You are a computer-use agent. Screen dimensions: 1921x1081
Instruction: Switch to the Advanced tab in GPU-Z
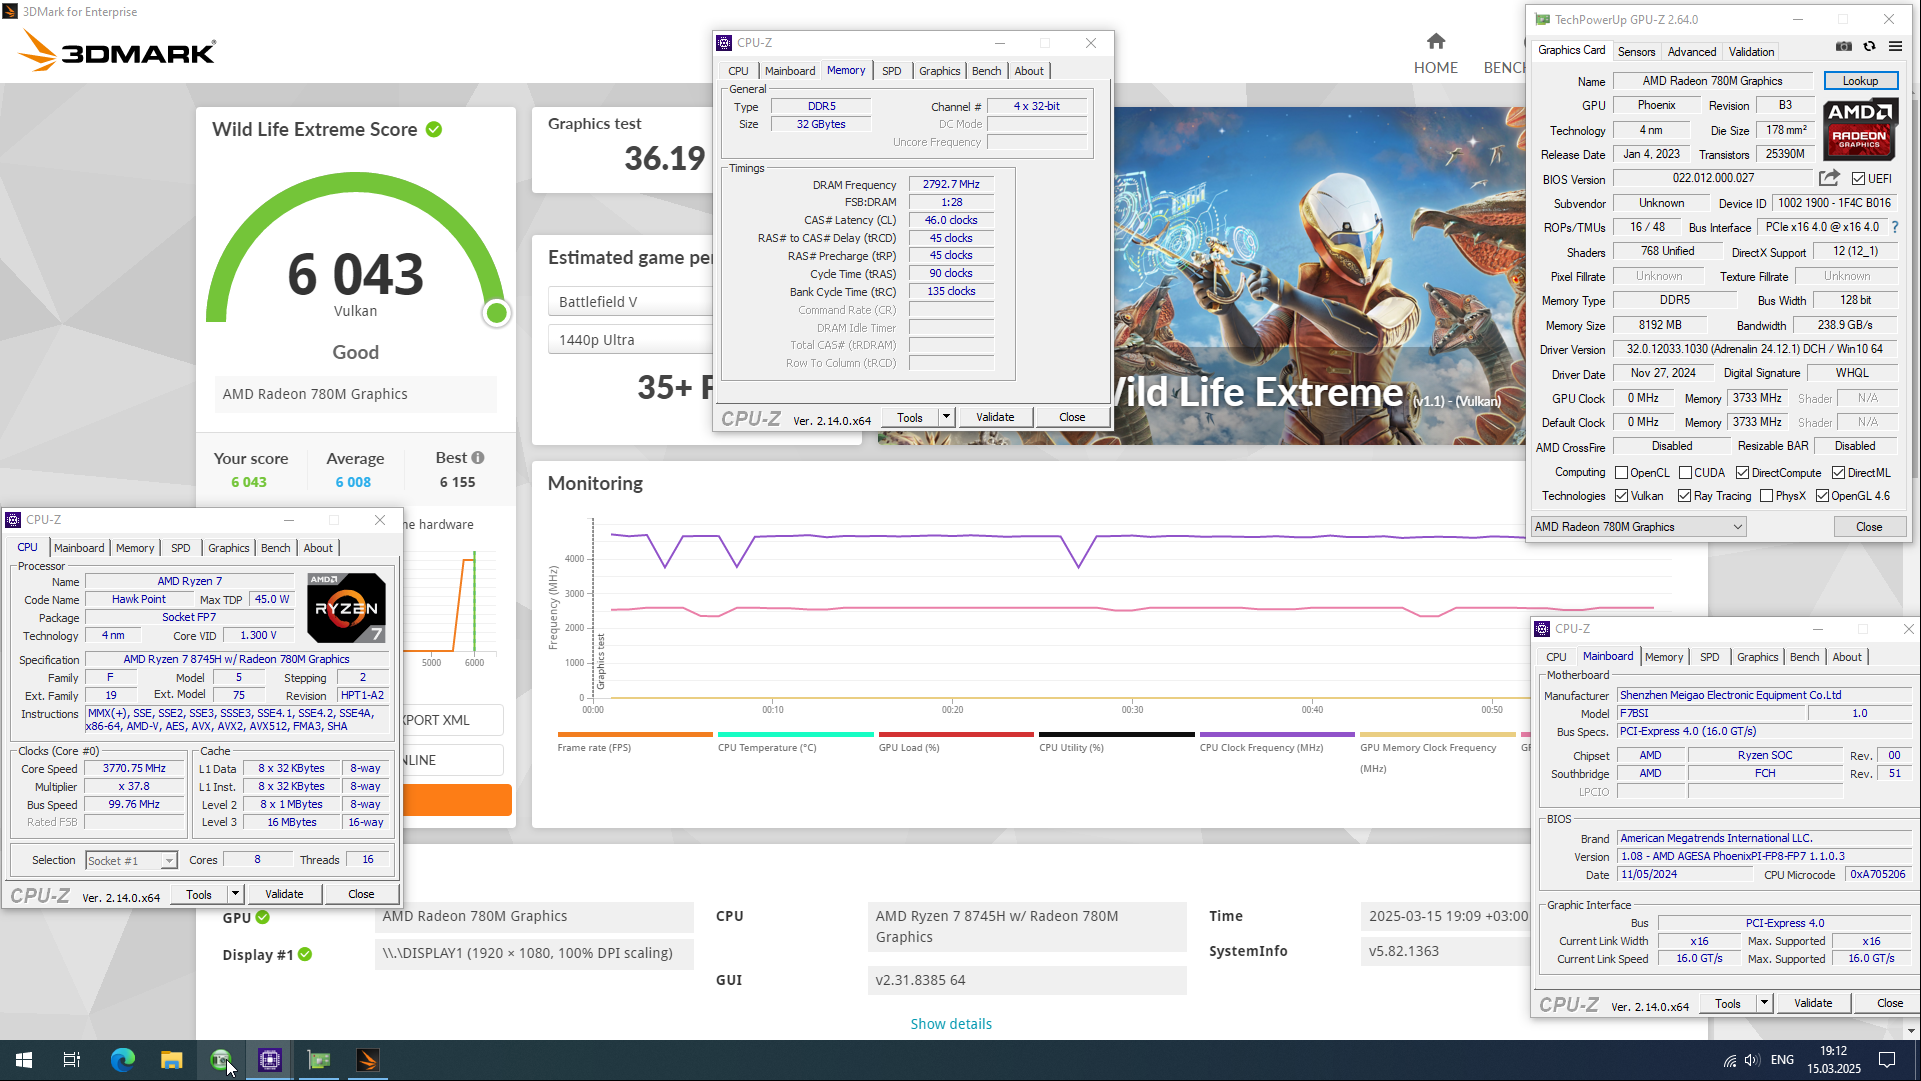[x=1691, y=52]
